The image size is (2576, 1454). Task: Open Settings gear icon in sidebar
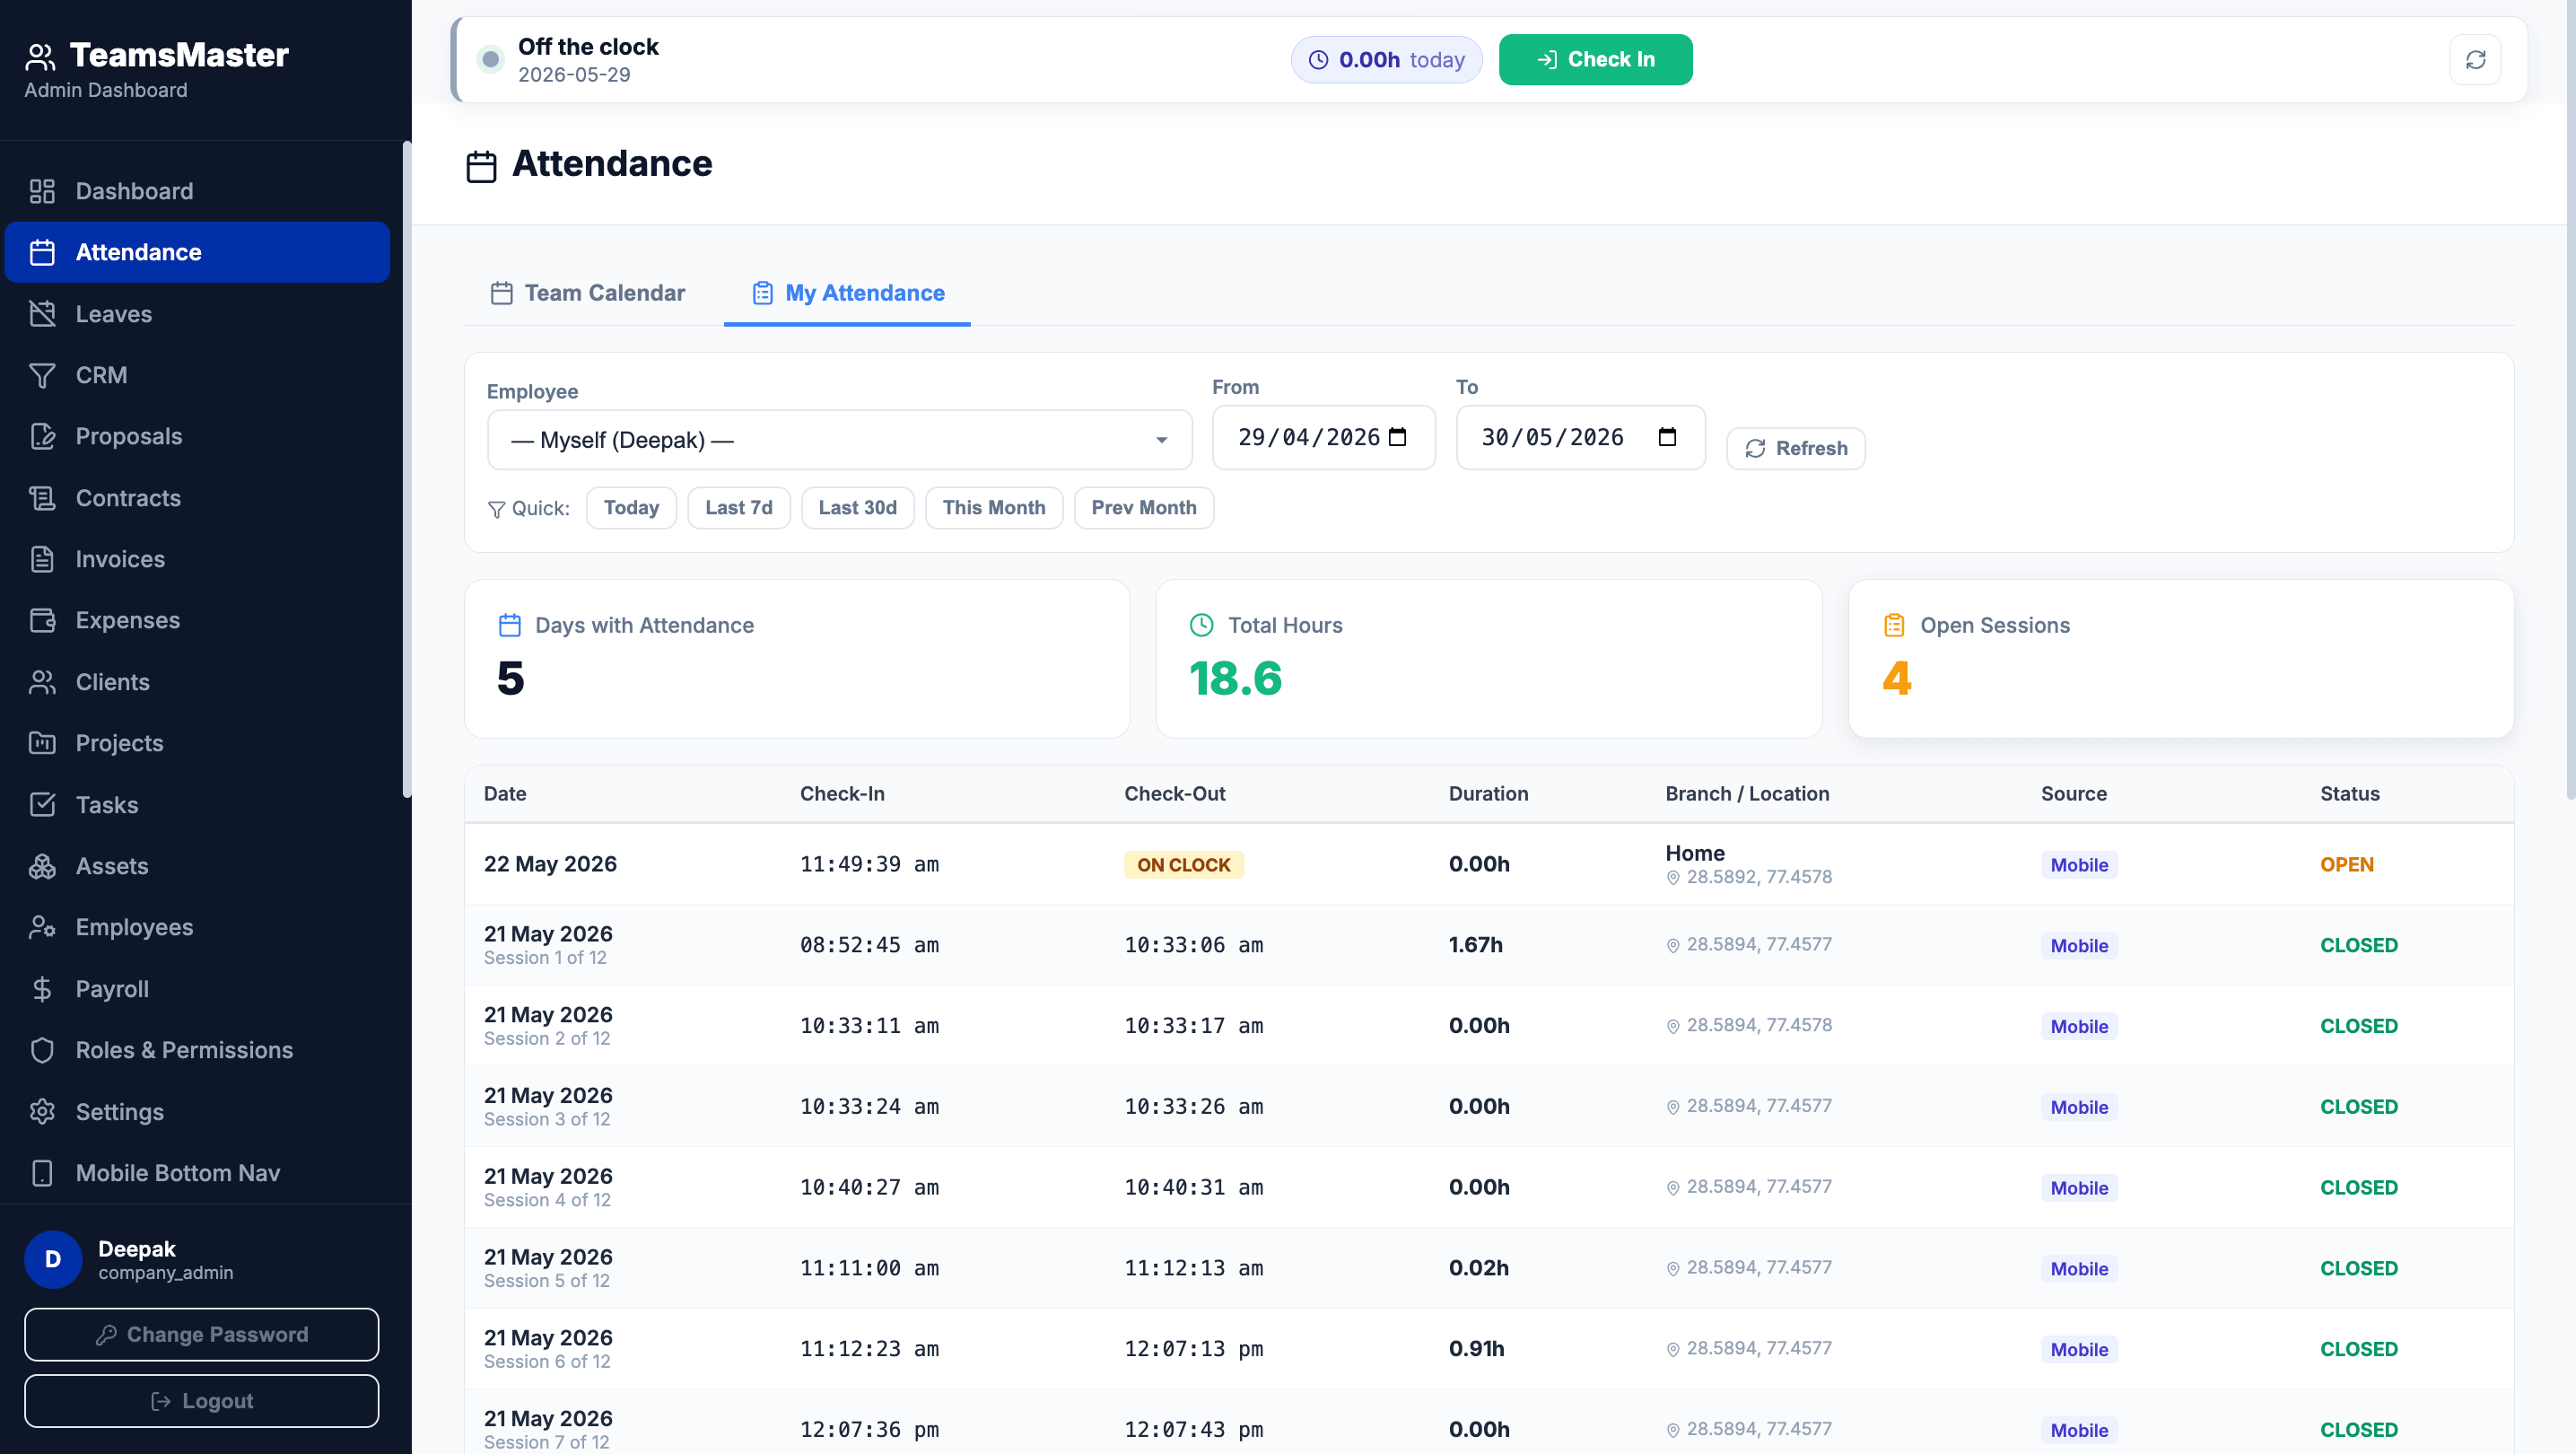tap(42, 1112)
